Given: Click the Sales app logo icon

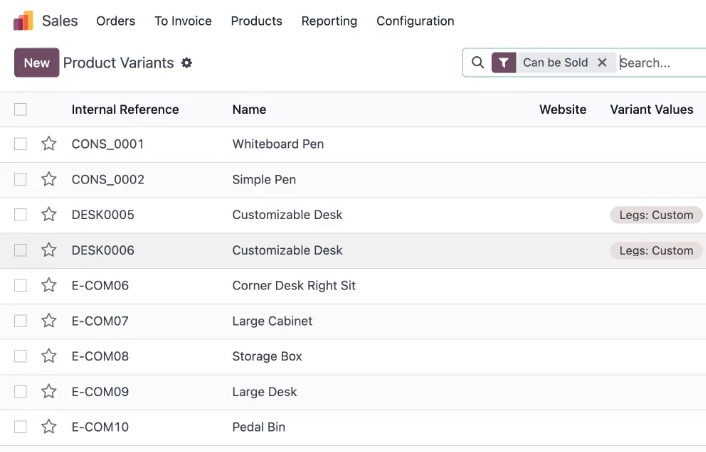Looking at the screenshot, I should point(23,21).
